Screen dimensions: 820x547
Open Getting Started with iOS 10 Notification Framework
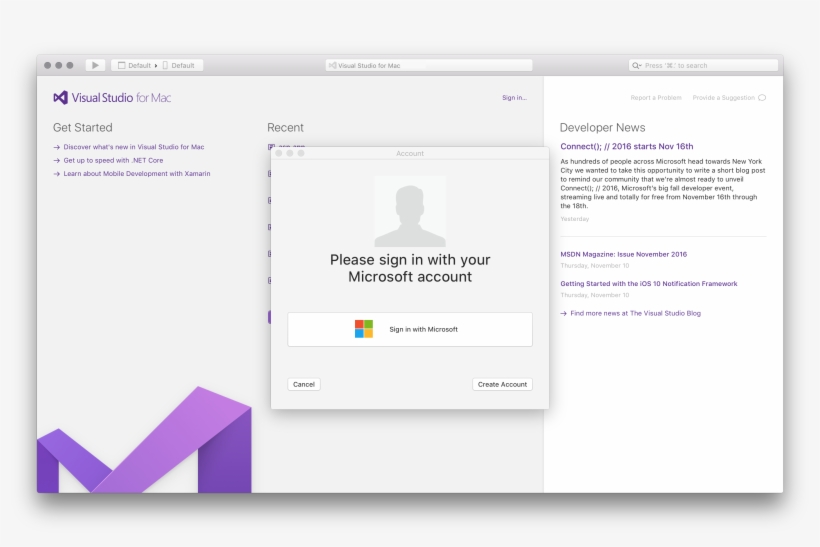648,283
